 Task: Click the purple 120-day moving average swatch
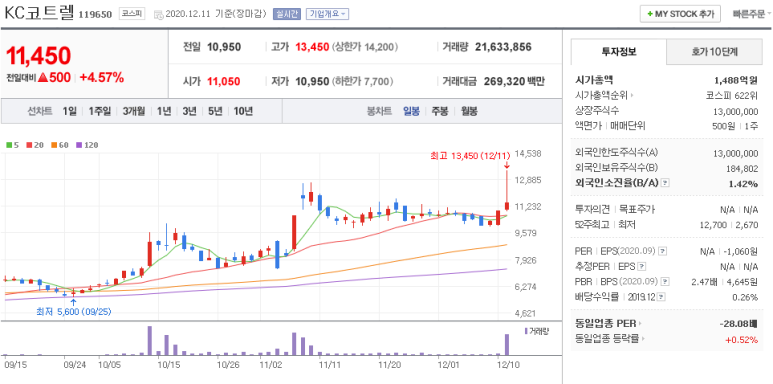click(79, 145)
